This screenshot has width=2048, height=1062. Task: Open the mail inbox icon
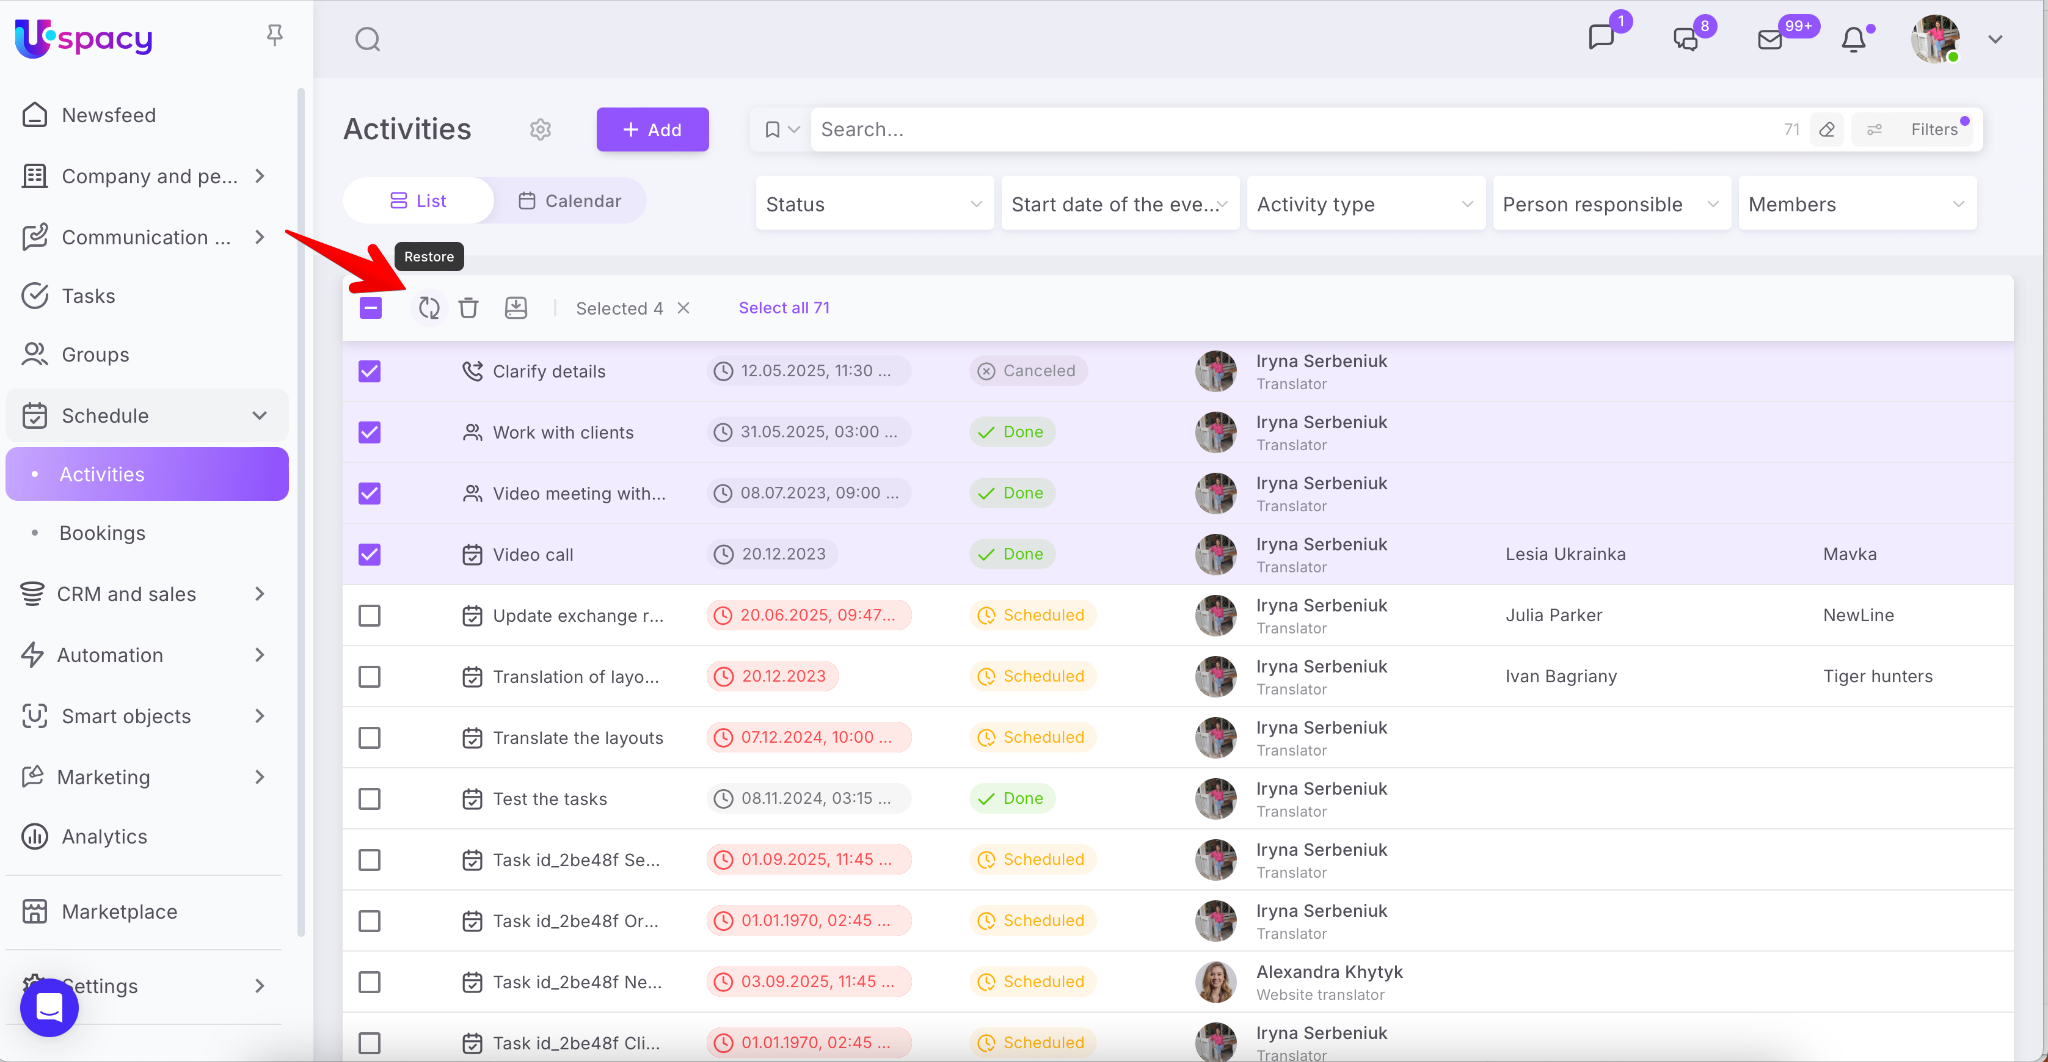coord(1770,40)
